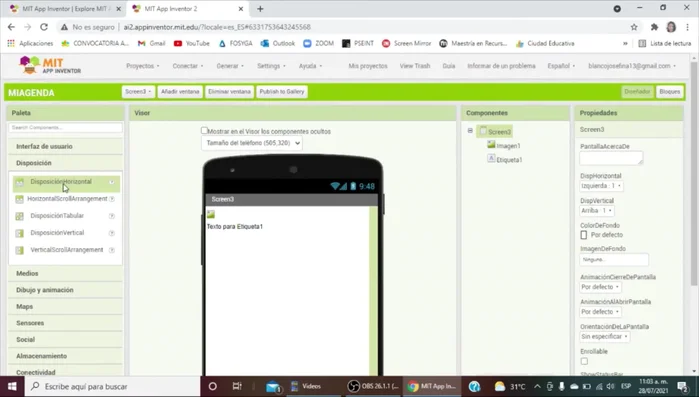Open the AnimaciónCierreDePantalla dropdown
Image resolution: width=699 pixels, height=397 pixels.
[600, 287]
